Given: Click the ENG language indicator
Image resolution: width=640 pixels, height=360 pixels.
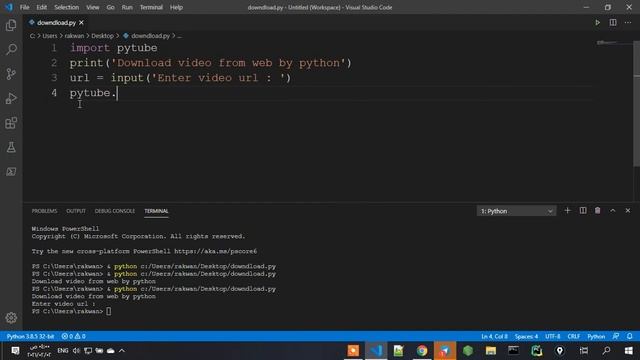Looking at the screenshot, I should point(62,351).
